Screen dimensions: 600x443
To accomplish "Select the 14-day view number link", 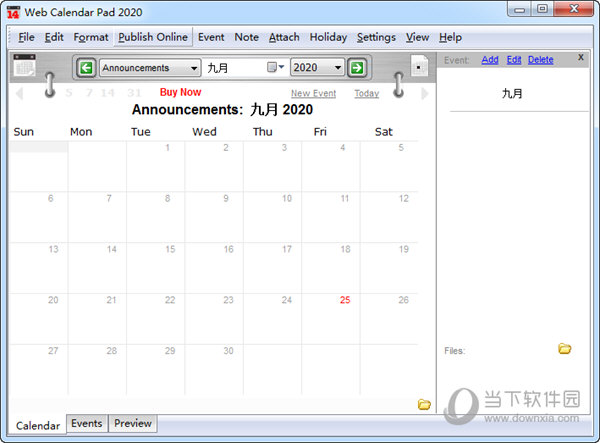I will tap(108, 93).
